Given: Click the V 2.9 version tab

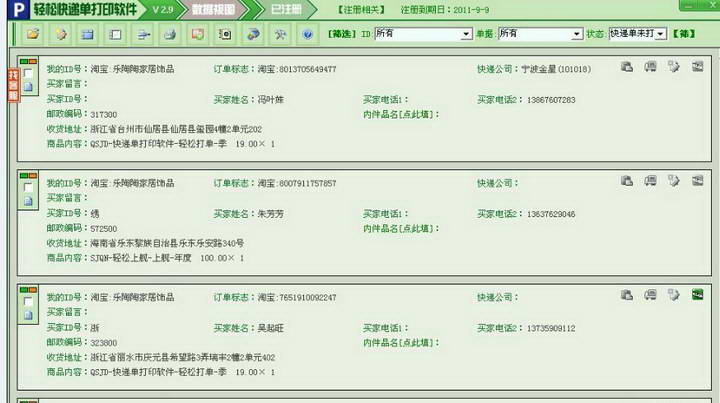Looking at the screenshot, I should pyautogui.click(x=163, y=10).
